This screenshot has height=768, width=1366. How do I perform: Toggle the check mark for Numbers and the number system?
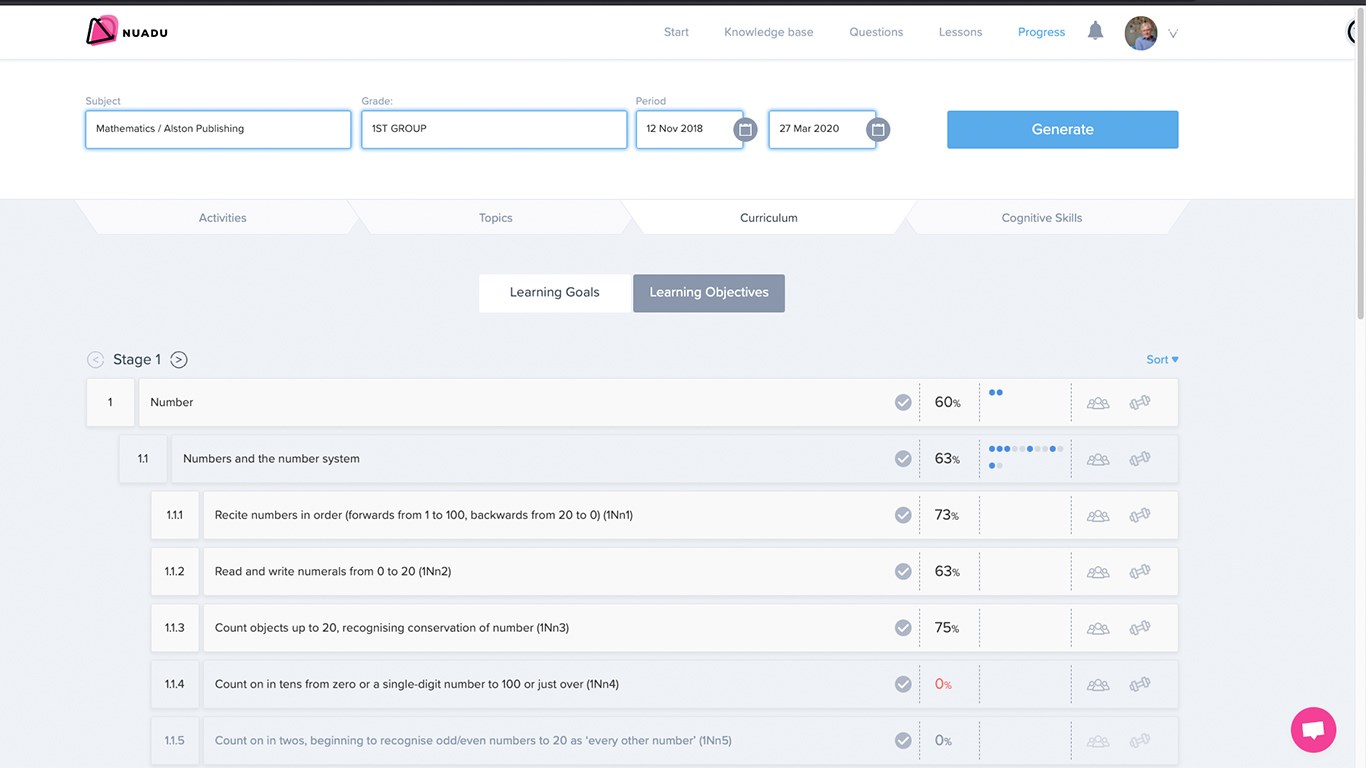point(903,459)
